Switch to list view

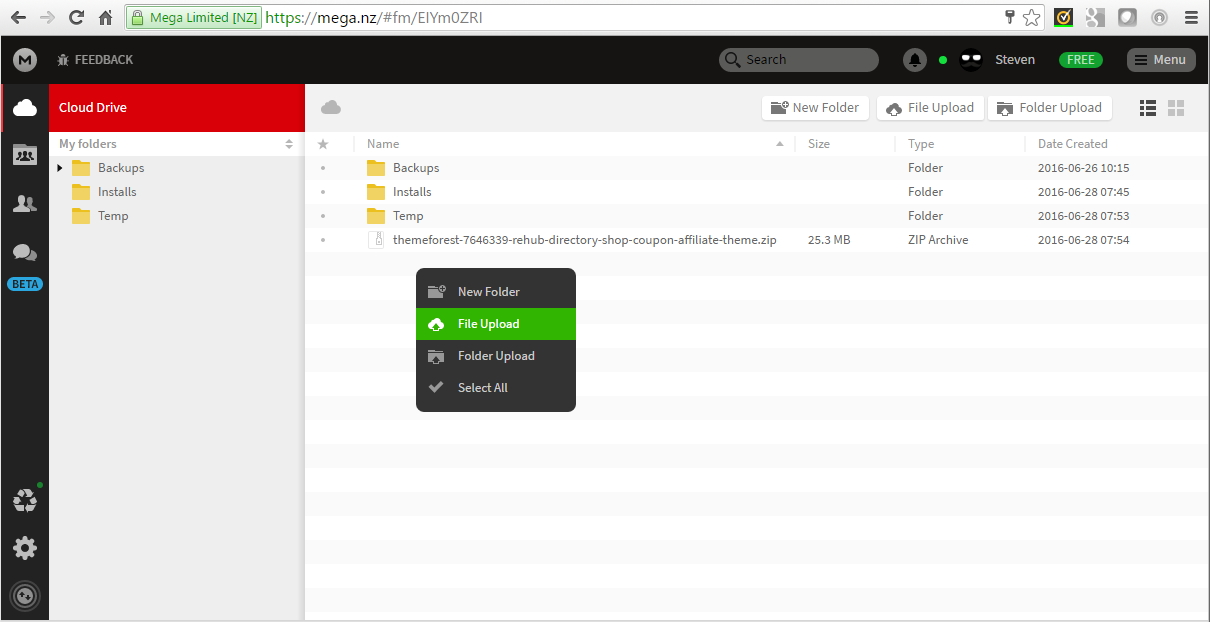coord(1148,108)
